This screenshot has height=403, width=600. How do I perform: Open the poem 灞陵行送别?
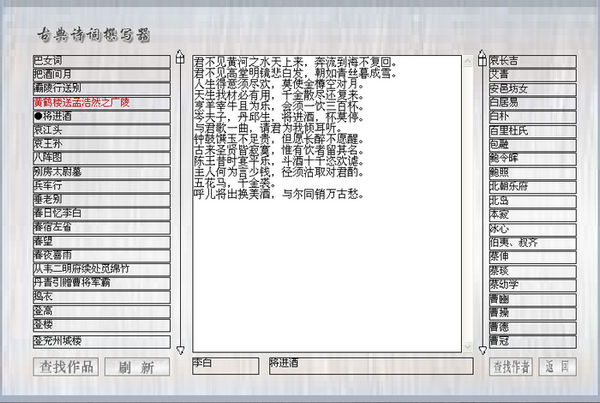[x=102, y=88]
